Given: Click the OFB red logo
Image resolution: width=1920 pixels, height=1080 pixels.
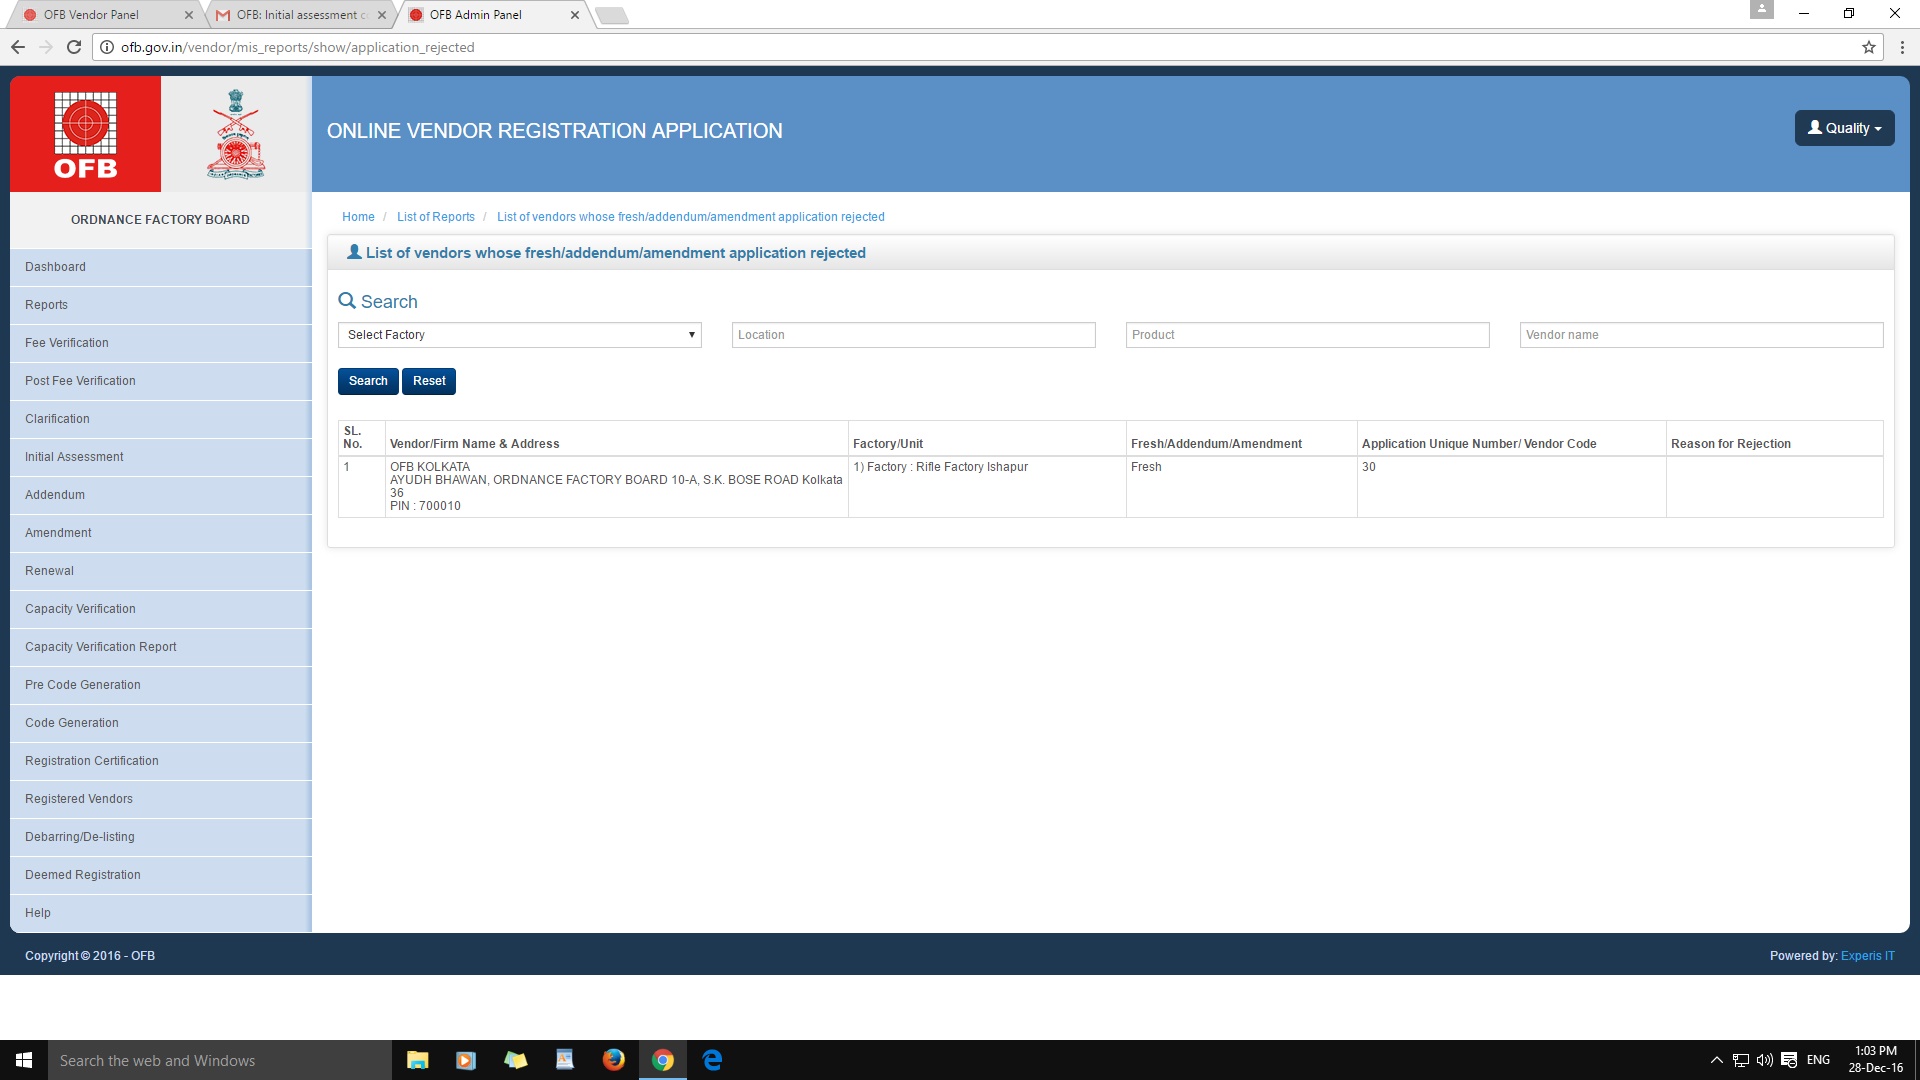Looking at the screenshot, I should [85, 134].
